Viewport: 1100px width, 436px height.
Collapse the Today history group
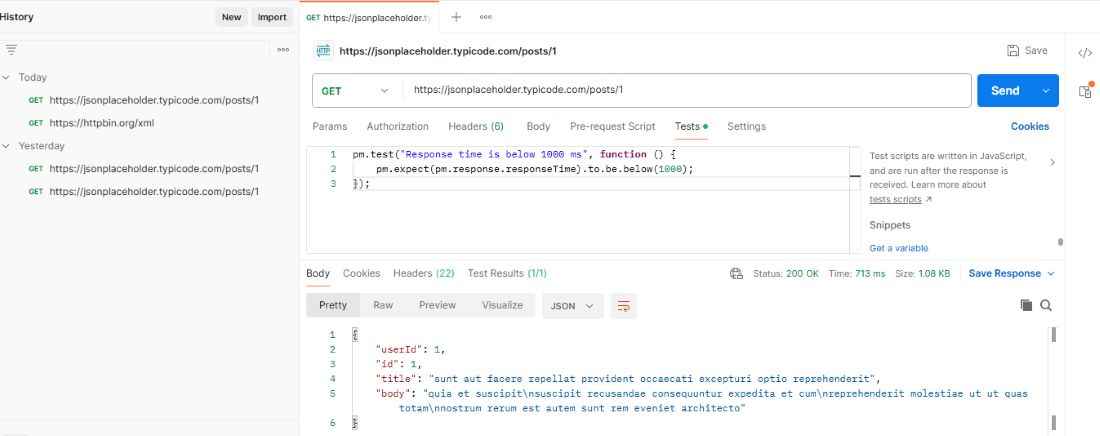6,77
